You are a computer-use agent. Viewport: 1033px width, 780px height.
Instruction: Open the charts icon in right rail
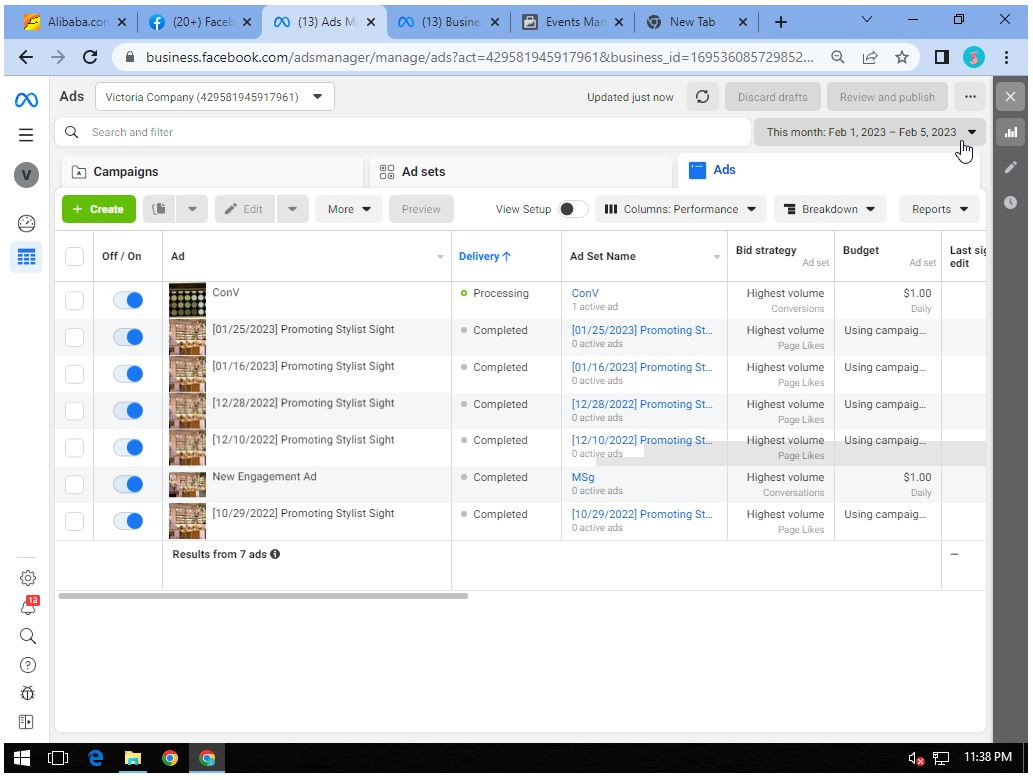1011,132
